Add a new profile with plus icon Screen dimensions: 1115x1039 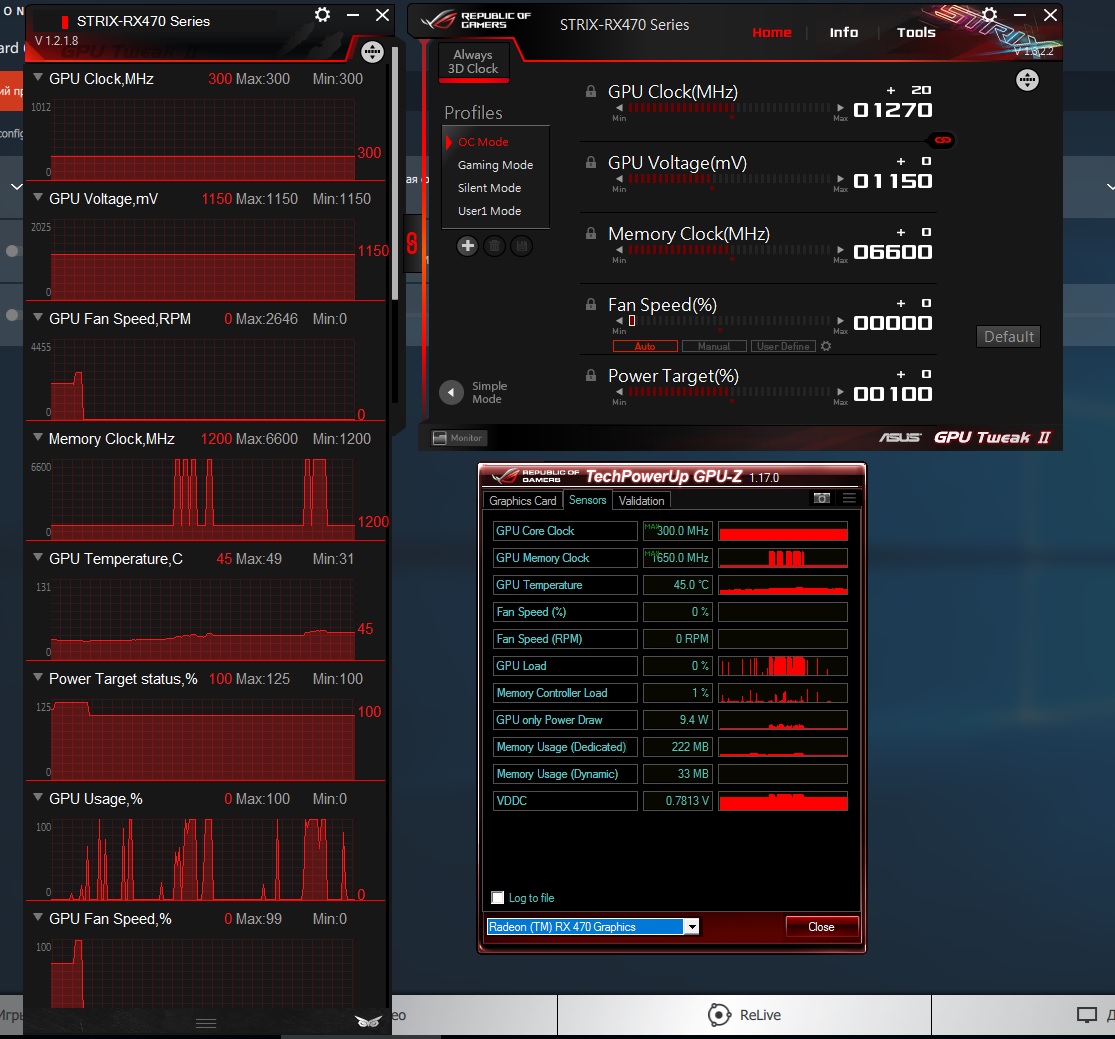click(467, 246)
